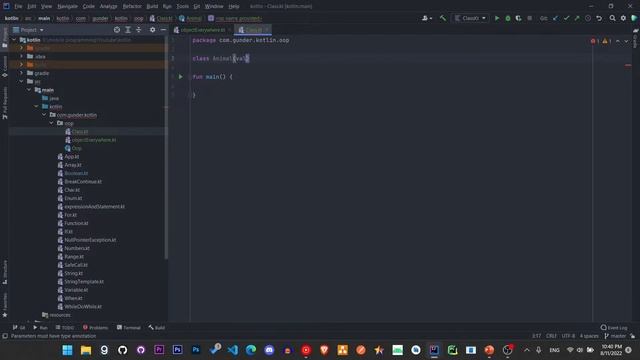Click the red error indicator in editor
The height and width of the screenshot is (360, 640).
(x=595, y=41)
